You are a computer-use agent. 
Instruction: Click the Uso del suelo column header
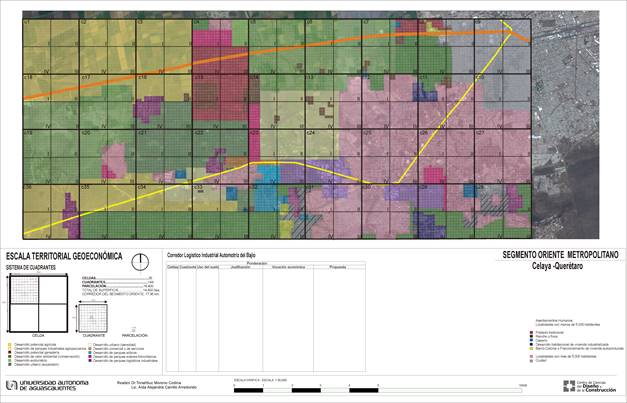(206, 268)
